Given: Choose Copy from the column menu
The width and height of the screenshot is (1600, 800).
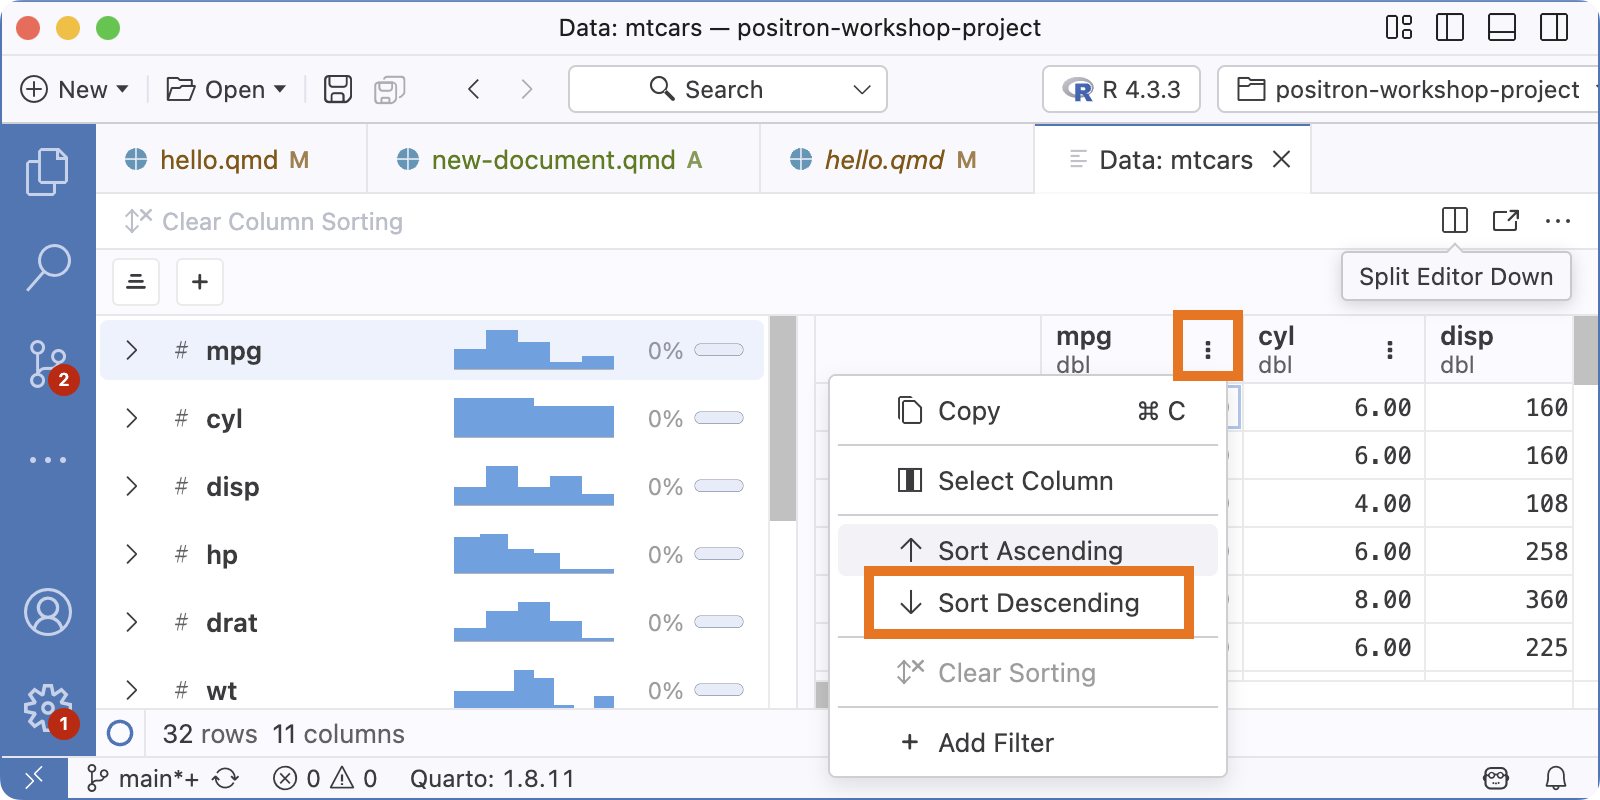Looking at the screenshot, I should pos(1028,411).
